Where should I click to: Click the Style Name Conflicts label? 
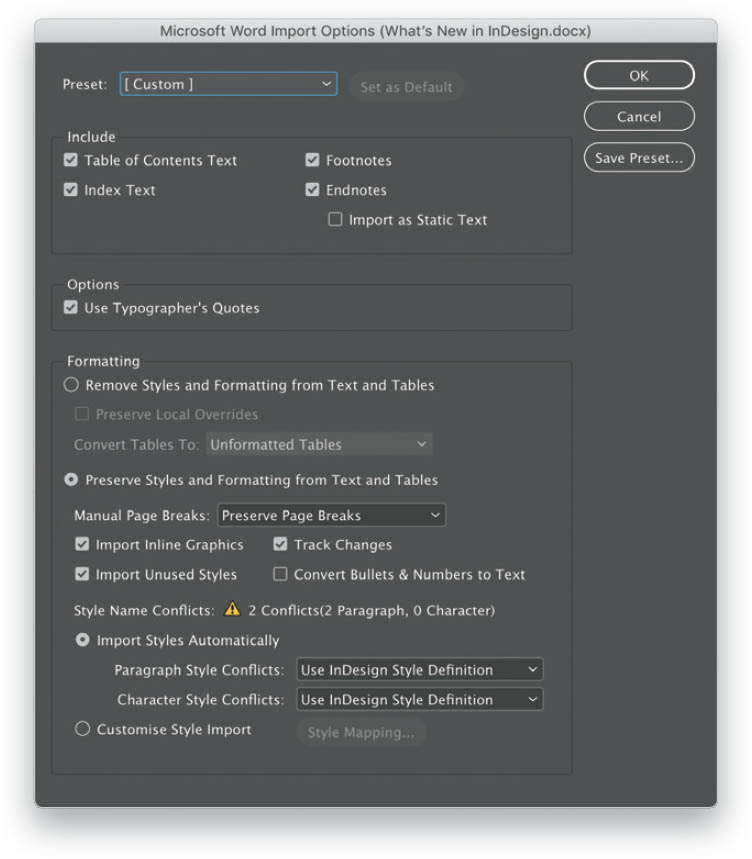[144, 610]
